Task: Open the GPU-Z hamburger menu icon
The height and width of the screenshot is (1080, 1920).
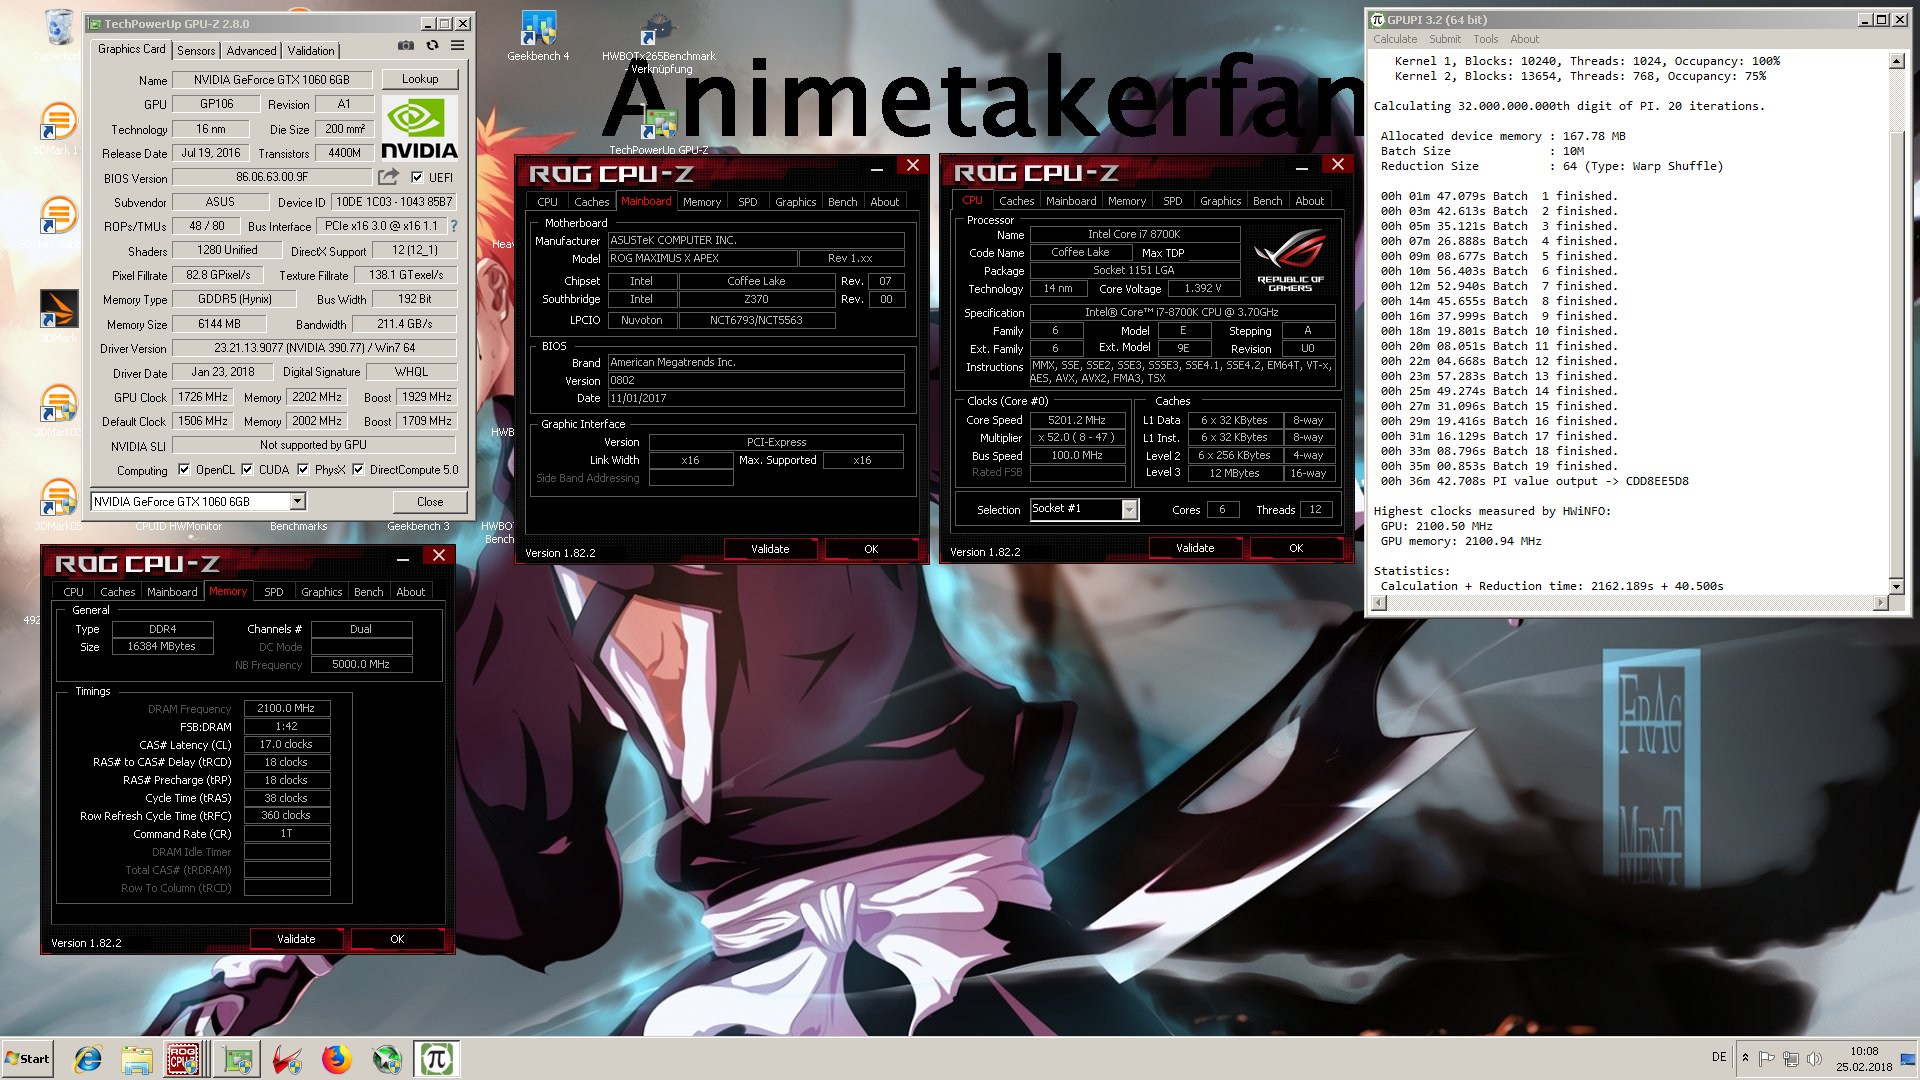Action: pyautogui.click(x=457, y=46)
